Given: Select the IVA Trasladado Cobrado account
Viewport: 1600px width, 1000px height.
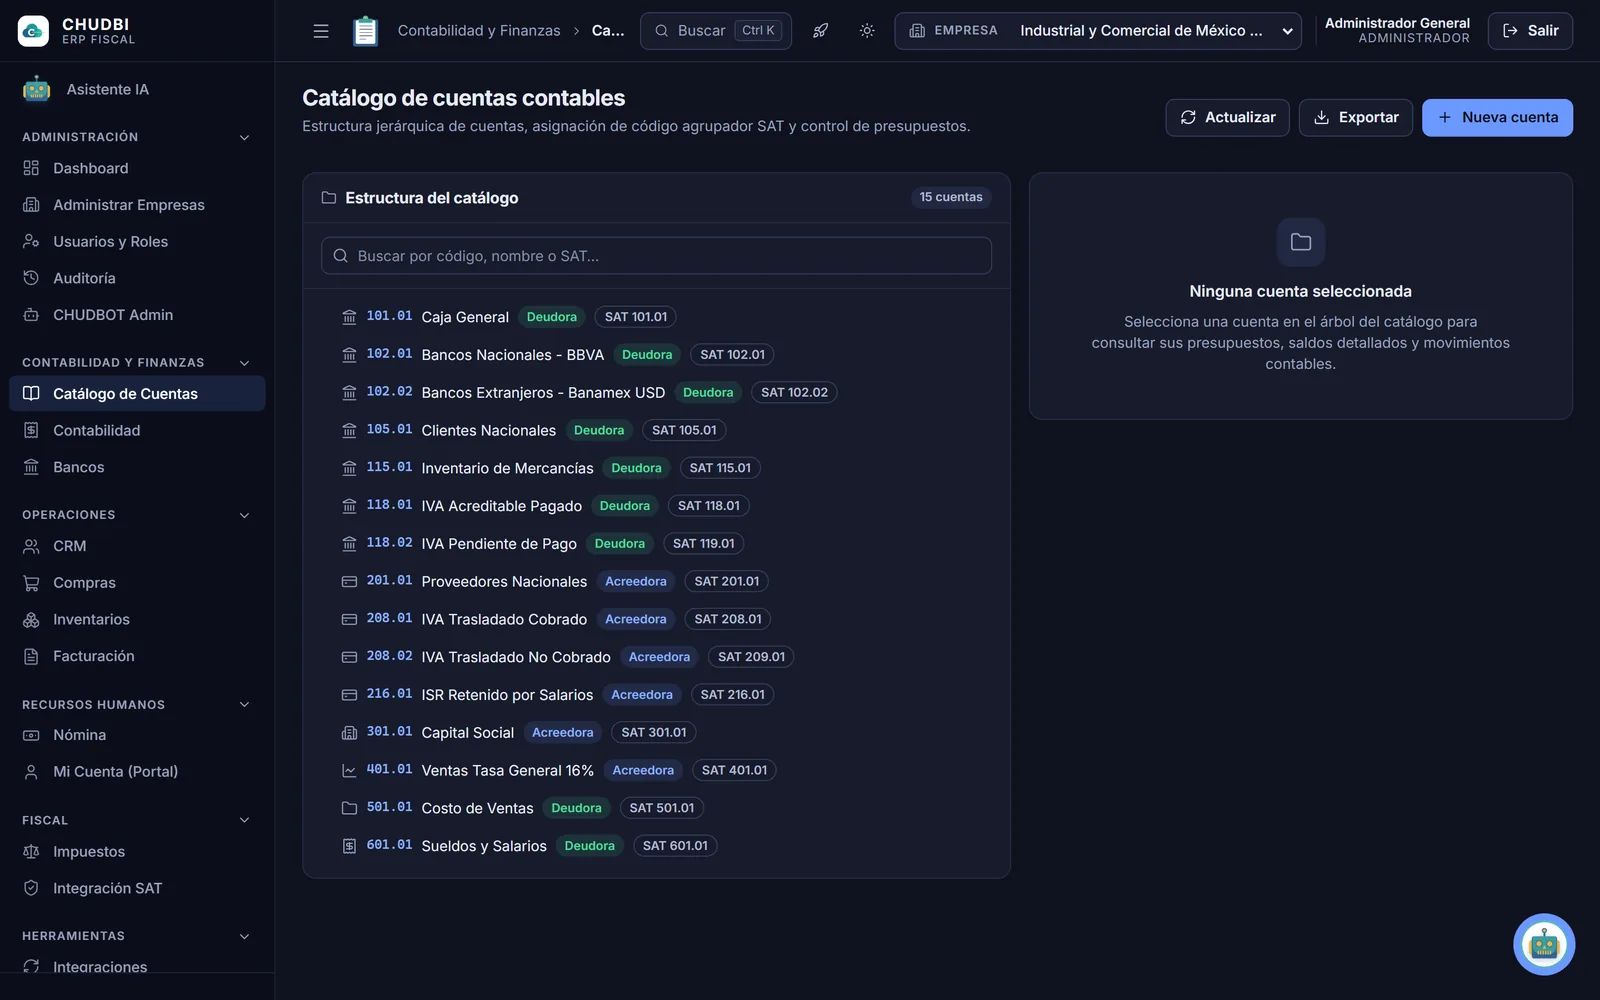Looking at the screenshot, I should 656,619.
